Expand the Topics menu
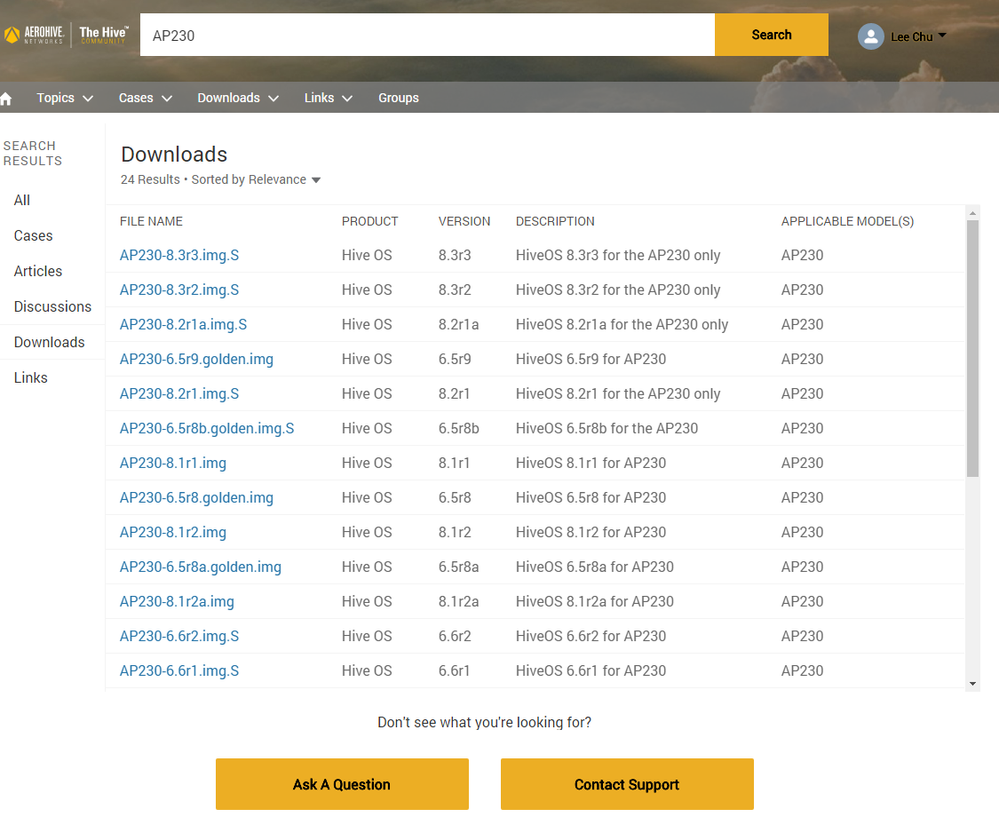This screenshot has width=999, height=833. pos(65,98)
